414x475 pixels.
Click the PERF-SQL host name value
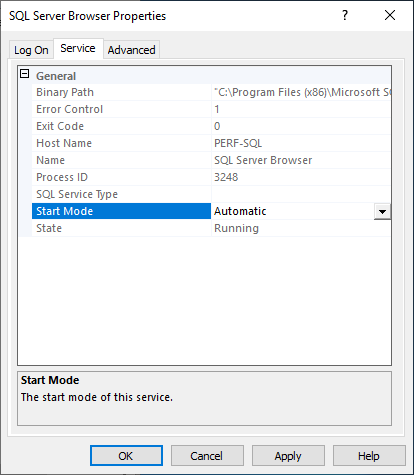click(238, 143)
